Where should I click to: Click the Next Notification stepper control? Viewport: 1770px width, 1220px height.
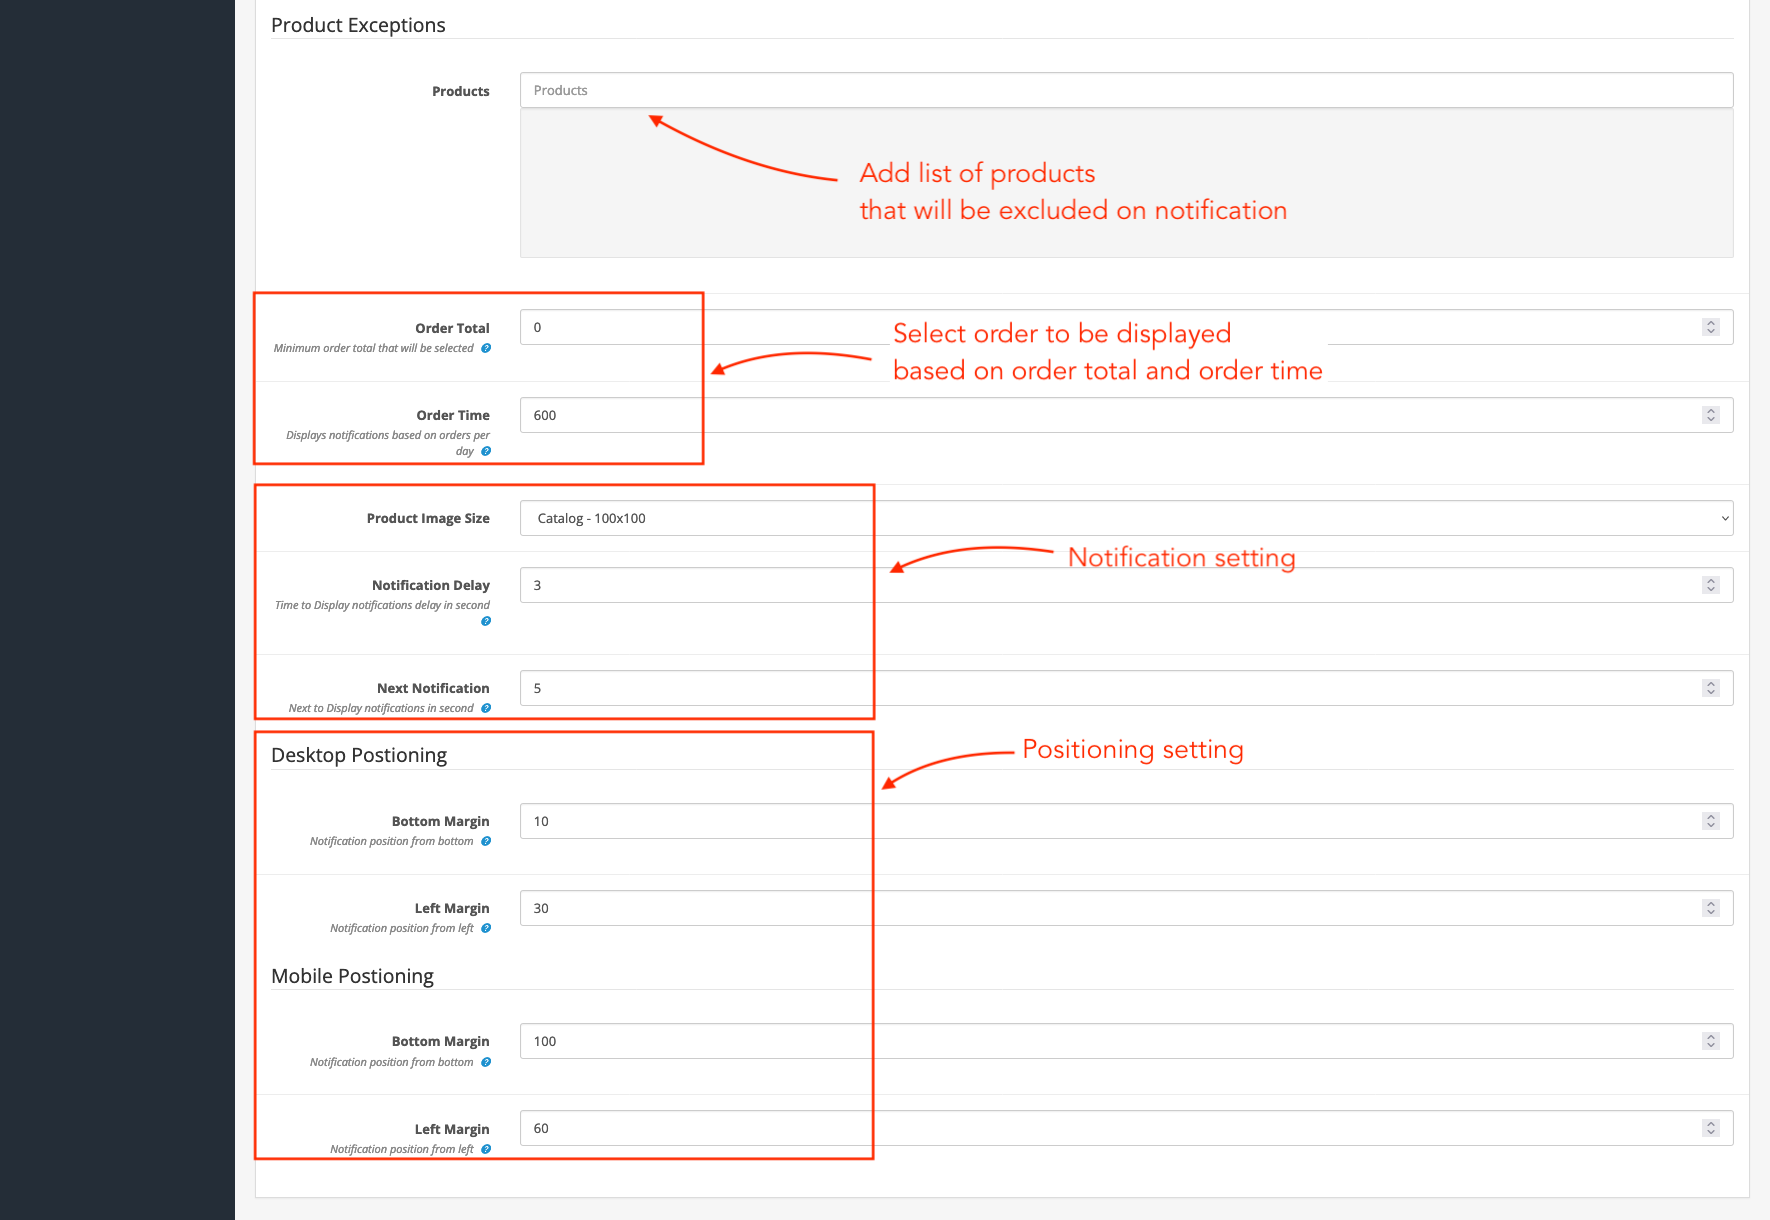click(x=1711, y=688)
